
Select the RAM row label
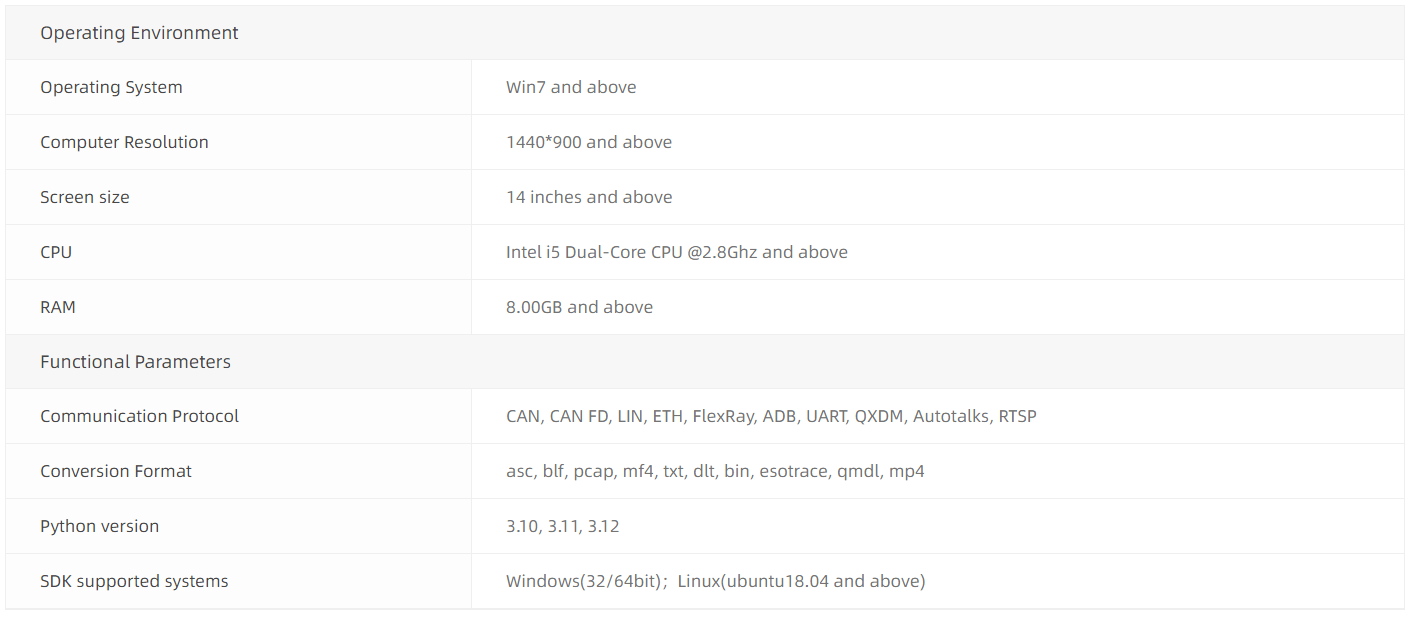58,307
